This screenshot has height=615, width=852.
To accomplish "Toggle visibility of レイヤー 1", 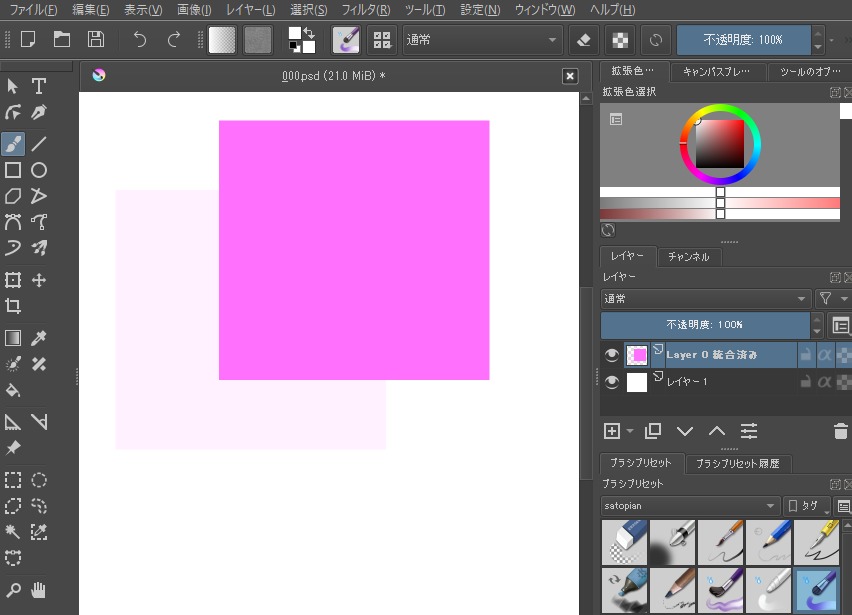I will pos(612,382).
